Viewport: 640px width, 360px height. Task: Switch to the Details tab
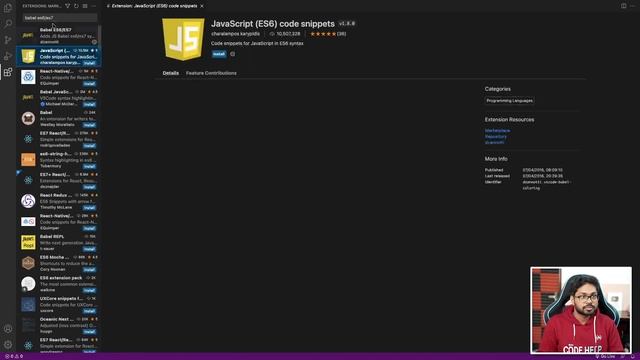click(x=171, y=73)
